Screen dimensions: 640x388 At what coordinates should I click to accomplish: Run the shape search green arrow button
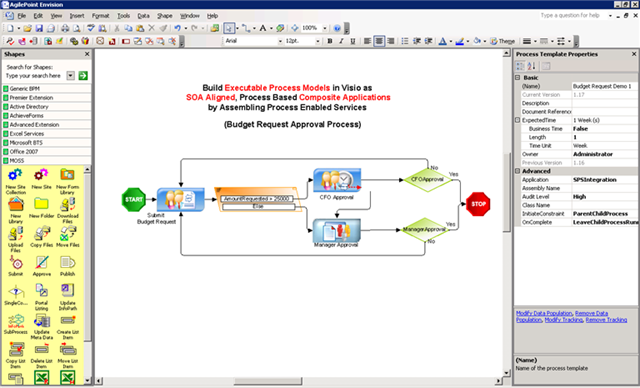(83, 76)
